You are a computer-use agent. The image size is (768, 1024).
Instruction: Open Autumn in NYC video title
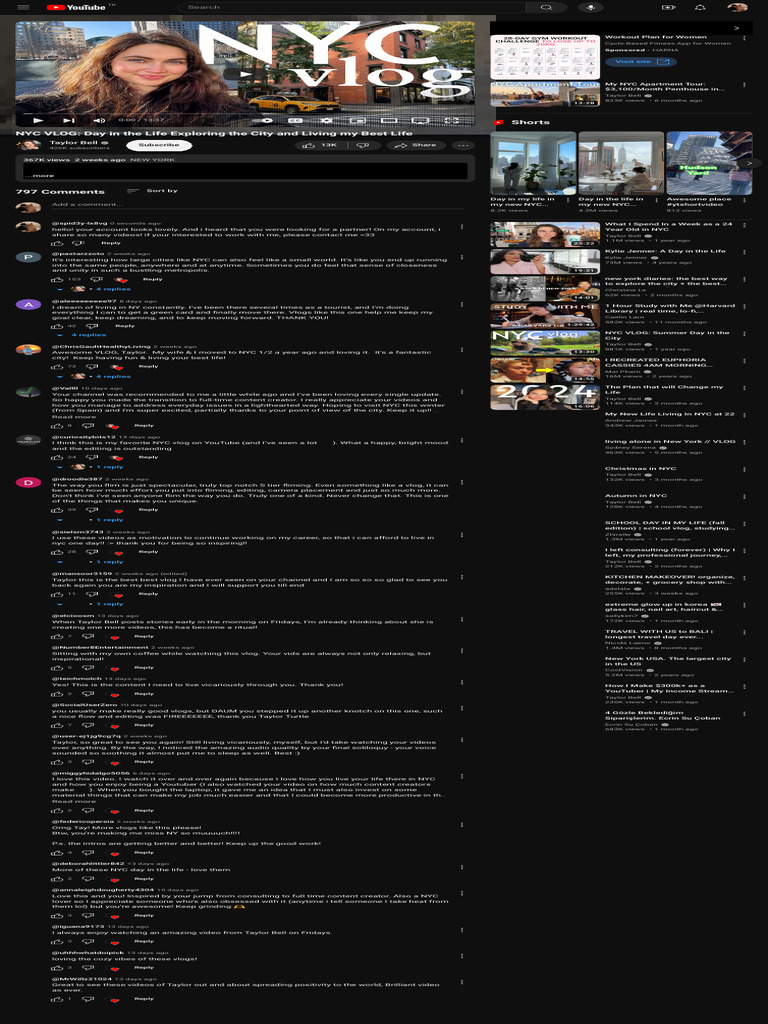click(x=635, y=496)
